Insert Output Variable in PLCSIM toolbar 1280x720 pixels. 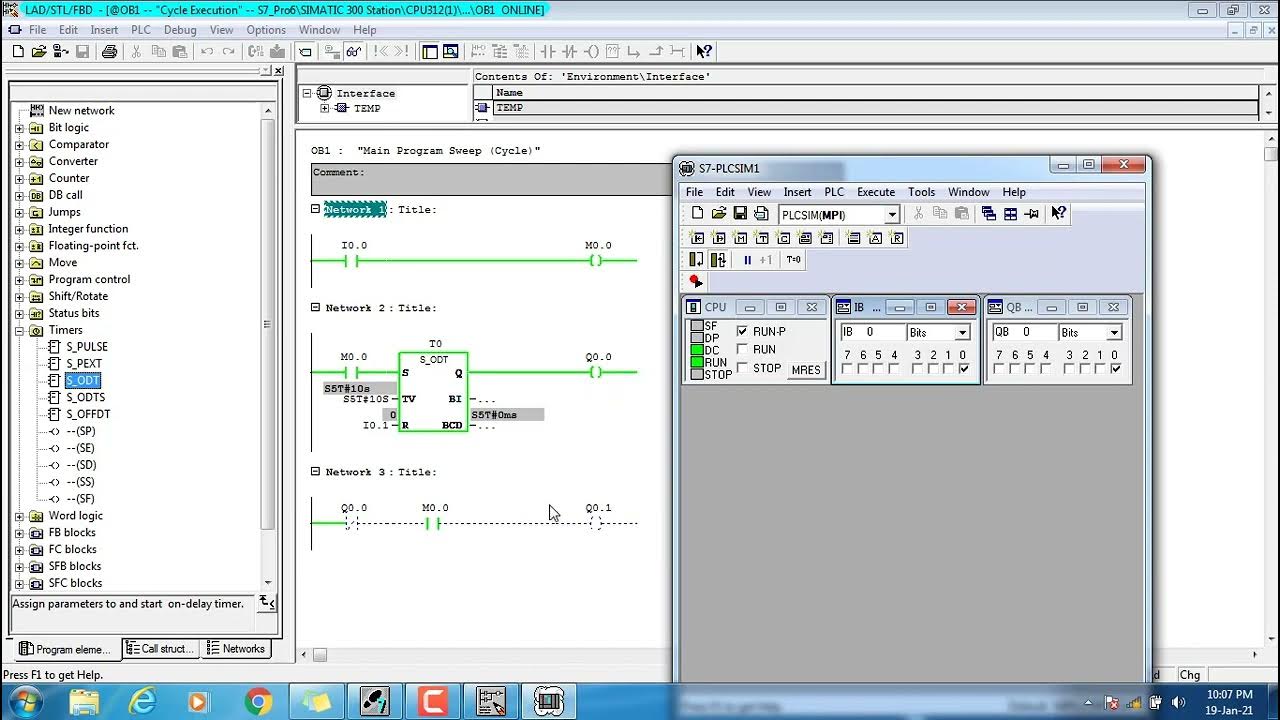[718, 238]
